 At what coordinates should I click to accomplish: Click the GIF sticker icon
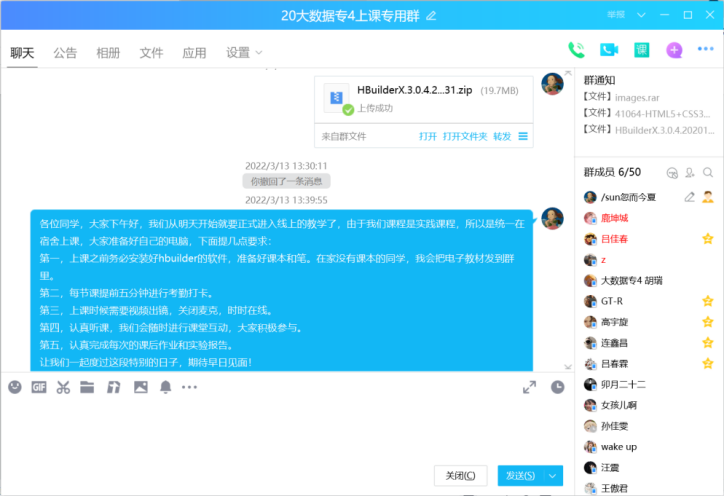pyautogui.click(x=39, y=386)
